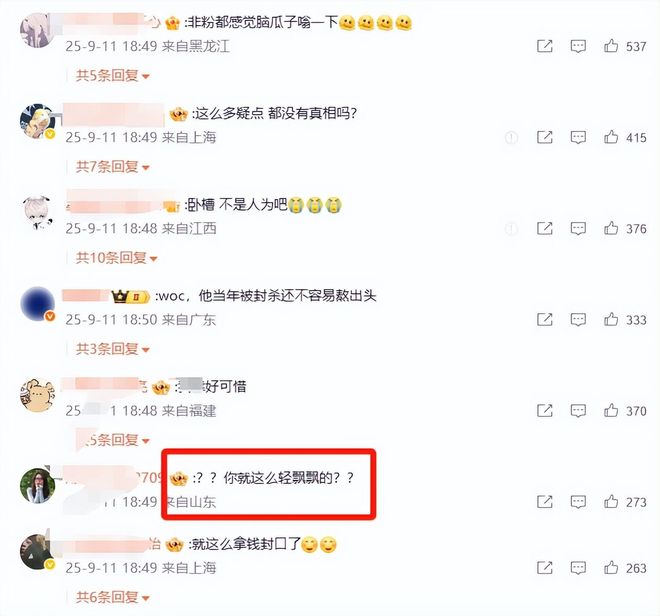Open report icon on 上海 comment with 415 likes
Viewport: 660px width, 616px height.
tap(511, 137)
